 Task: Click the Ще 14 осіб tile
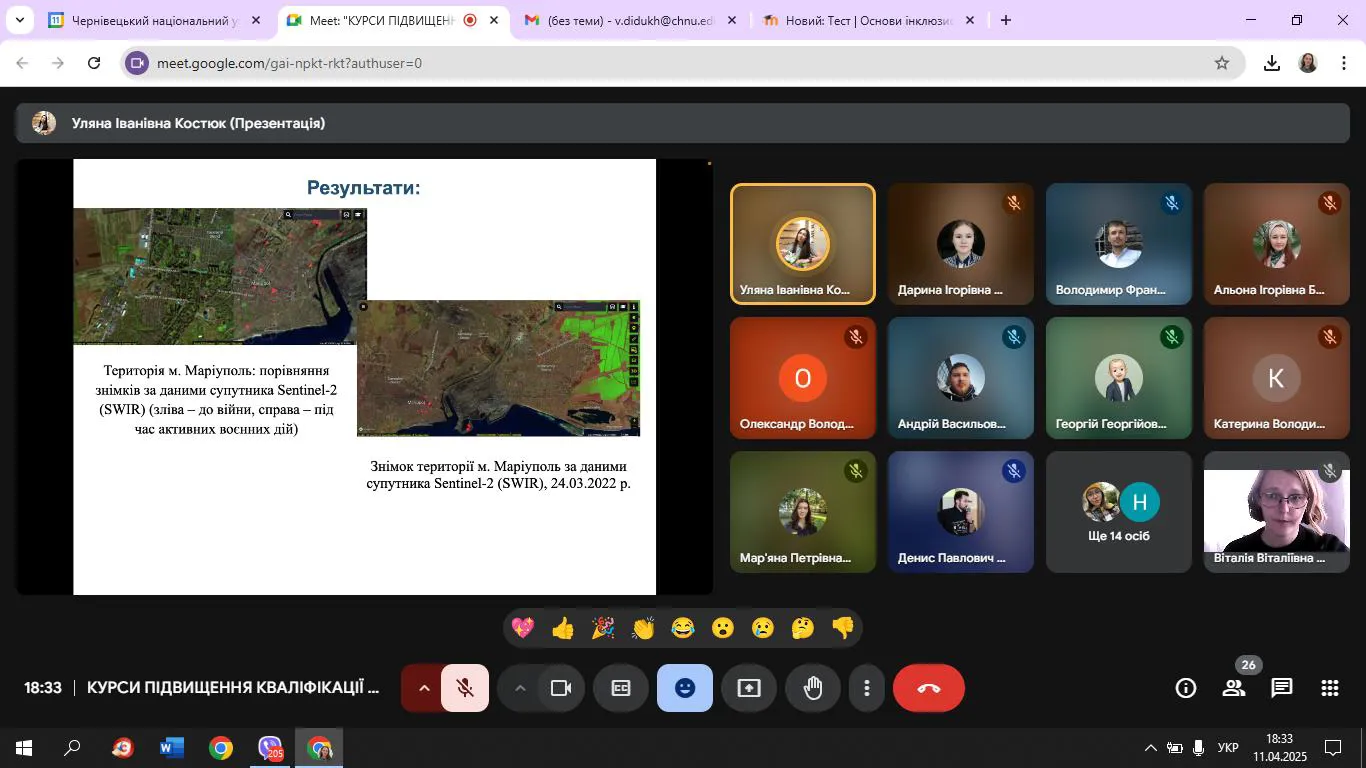coord(1118,512)
